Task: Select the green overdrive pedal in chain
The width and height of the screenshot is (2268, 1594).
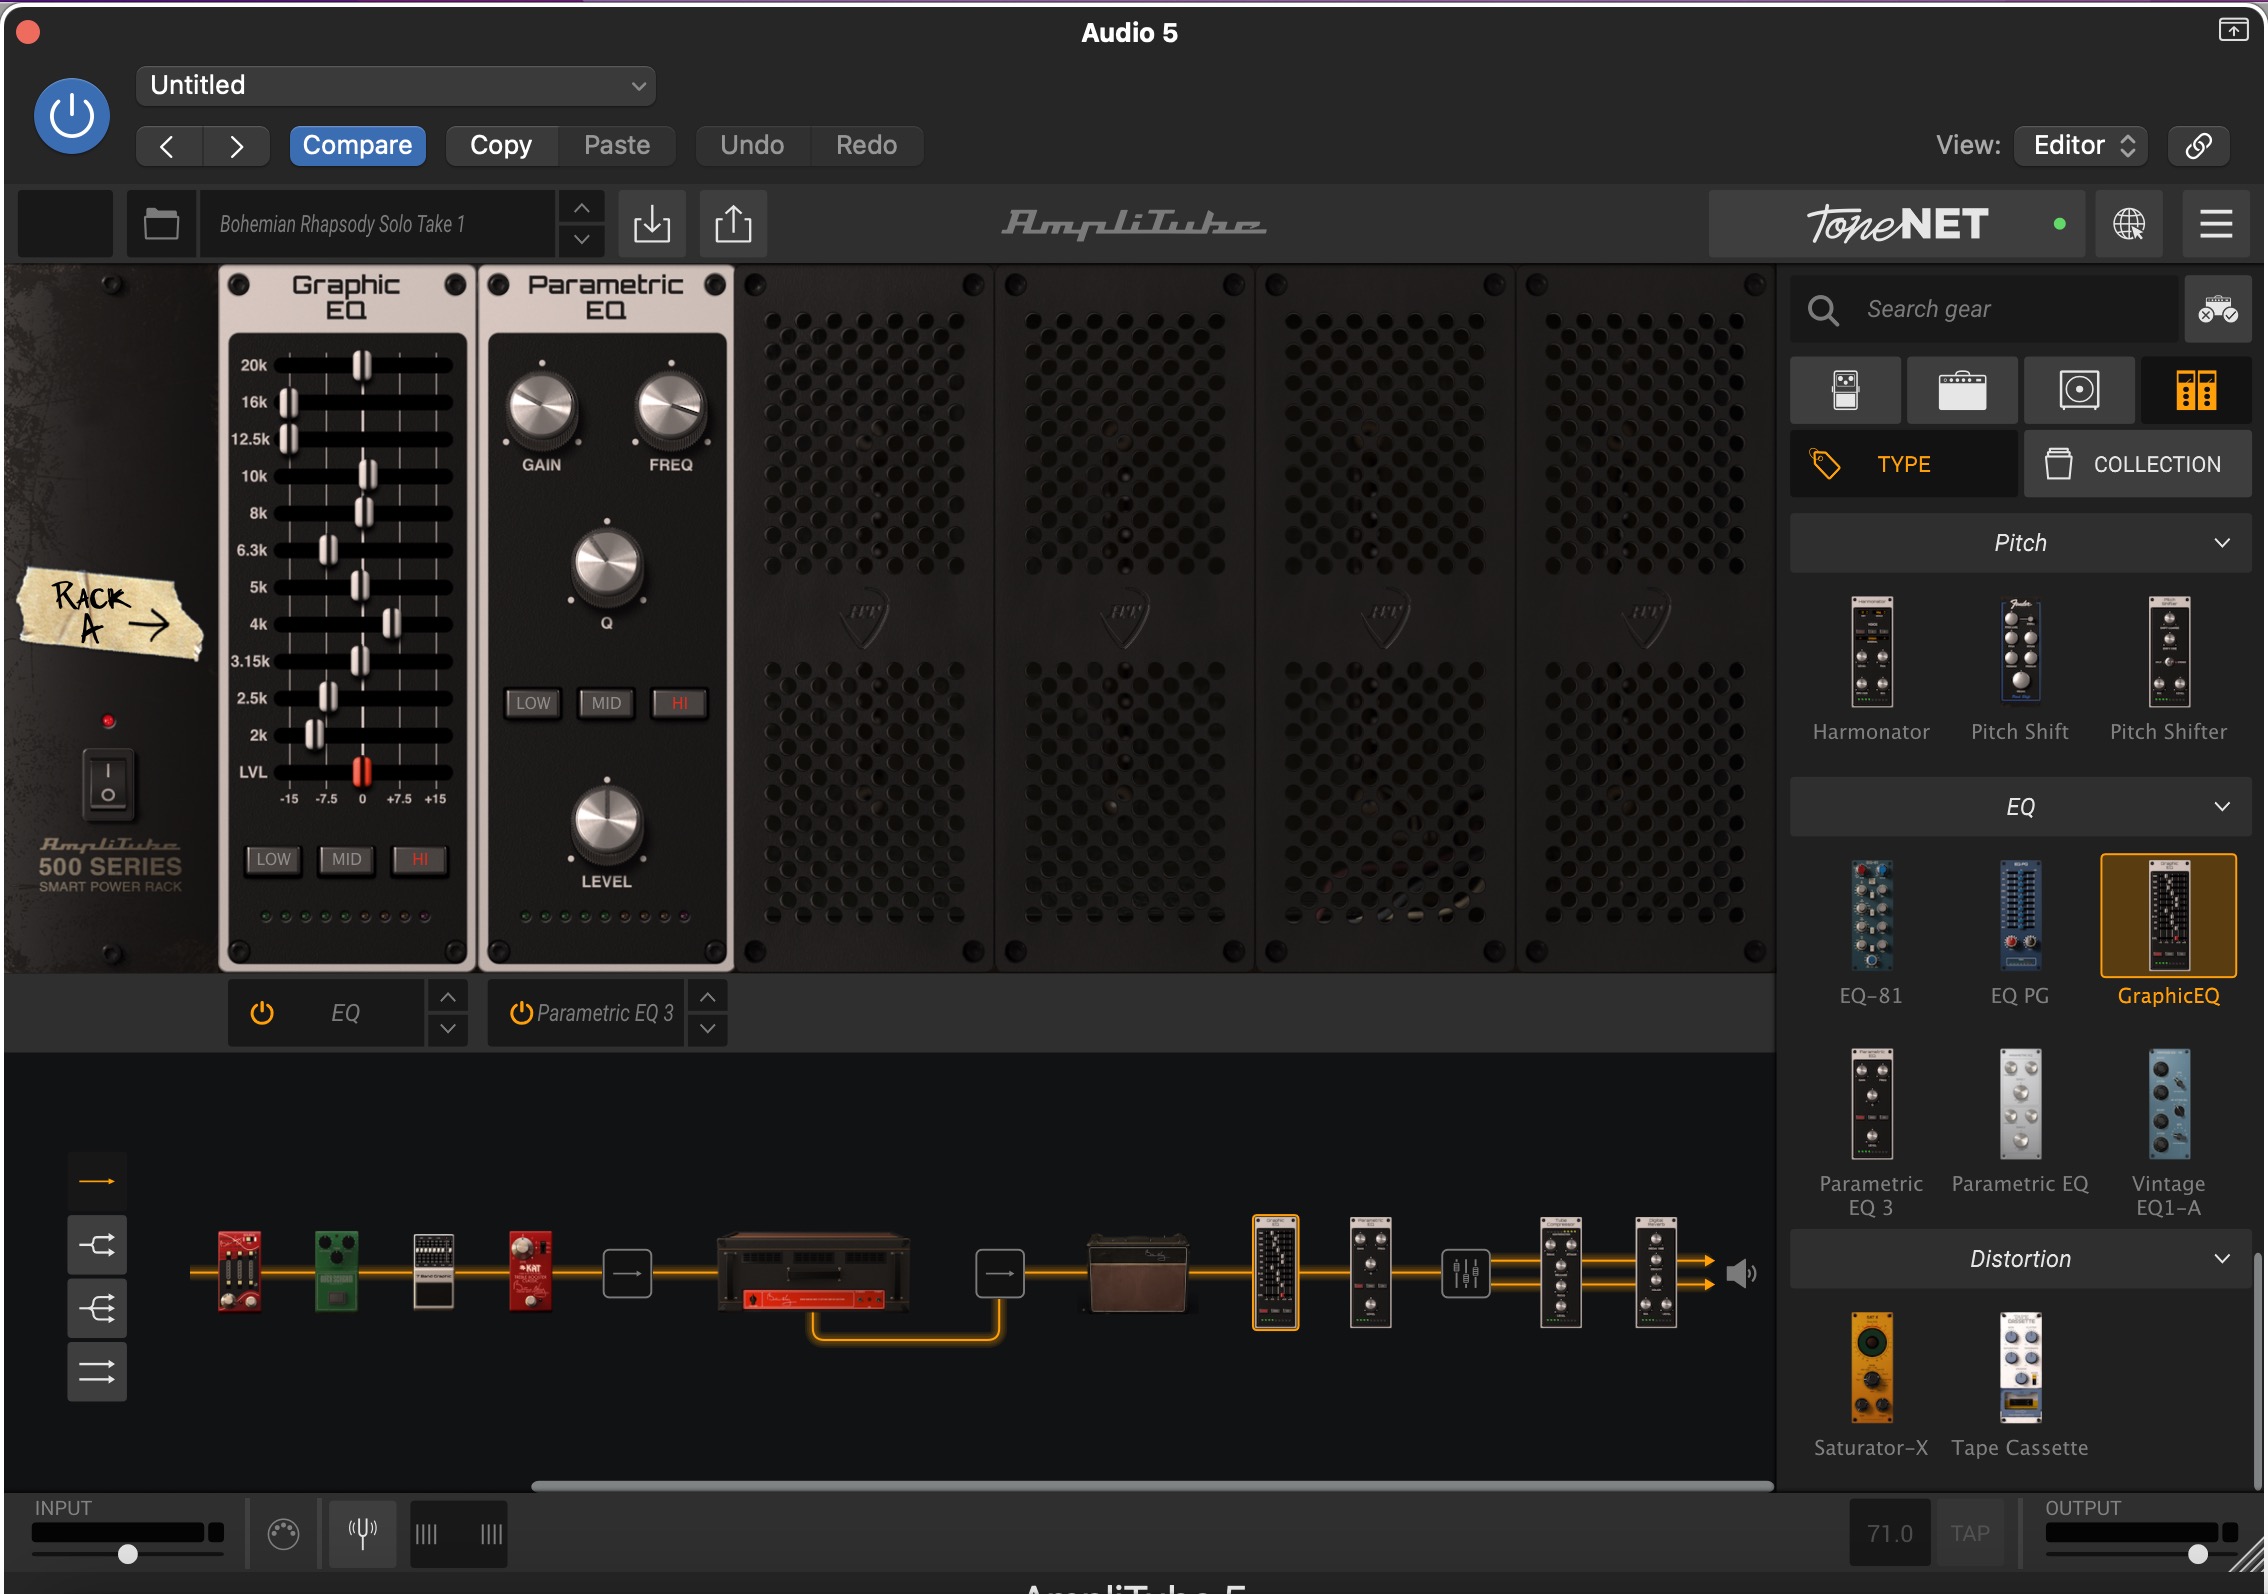Action: click(336, 1271)
